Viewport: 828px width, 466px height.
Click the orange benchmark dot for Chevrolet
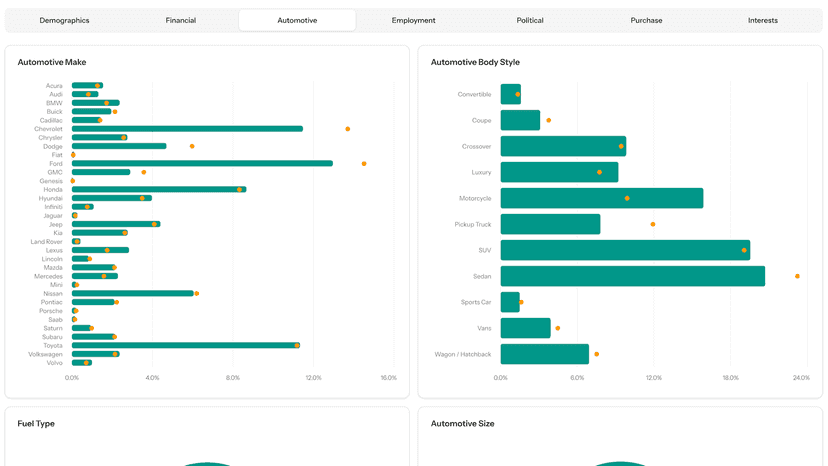(347, 129)
